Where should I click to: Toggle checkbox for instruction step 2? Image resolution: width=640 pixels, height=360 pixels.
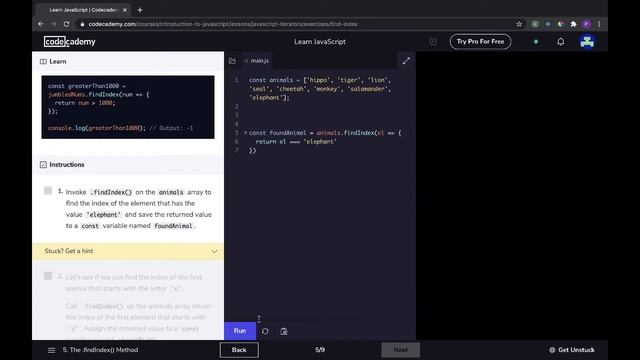tap(48, 276)
